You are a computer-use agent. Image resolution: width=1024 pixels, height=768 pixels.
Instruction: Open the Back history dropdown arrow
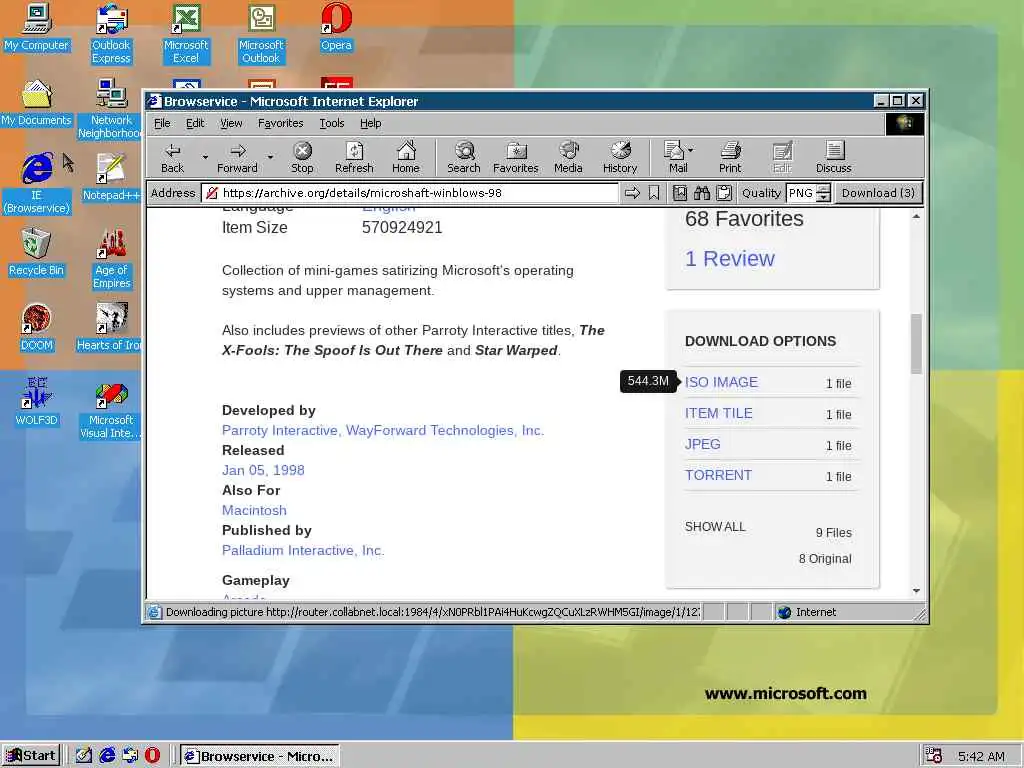[x=205, y=157]
